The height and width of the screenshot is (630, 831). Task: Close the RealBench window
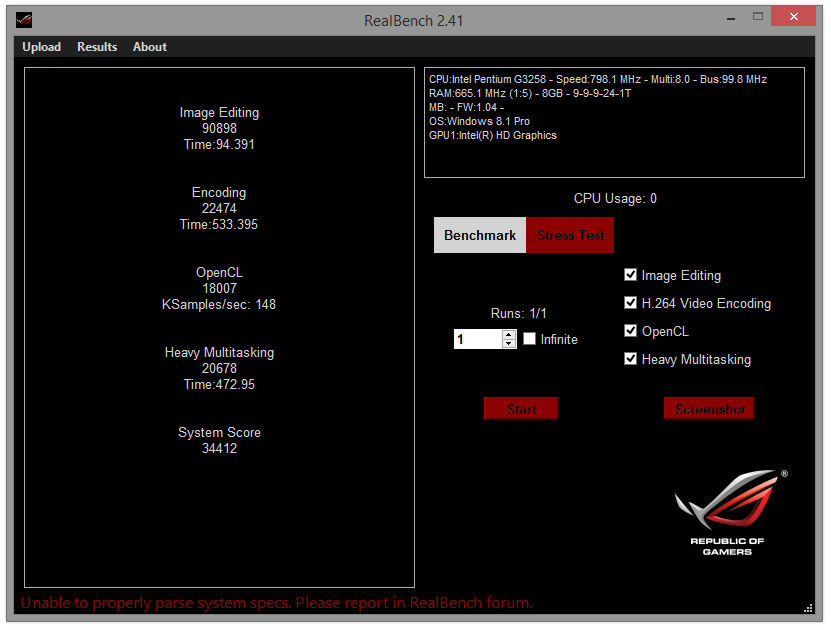click(793, 16)
